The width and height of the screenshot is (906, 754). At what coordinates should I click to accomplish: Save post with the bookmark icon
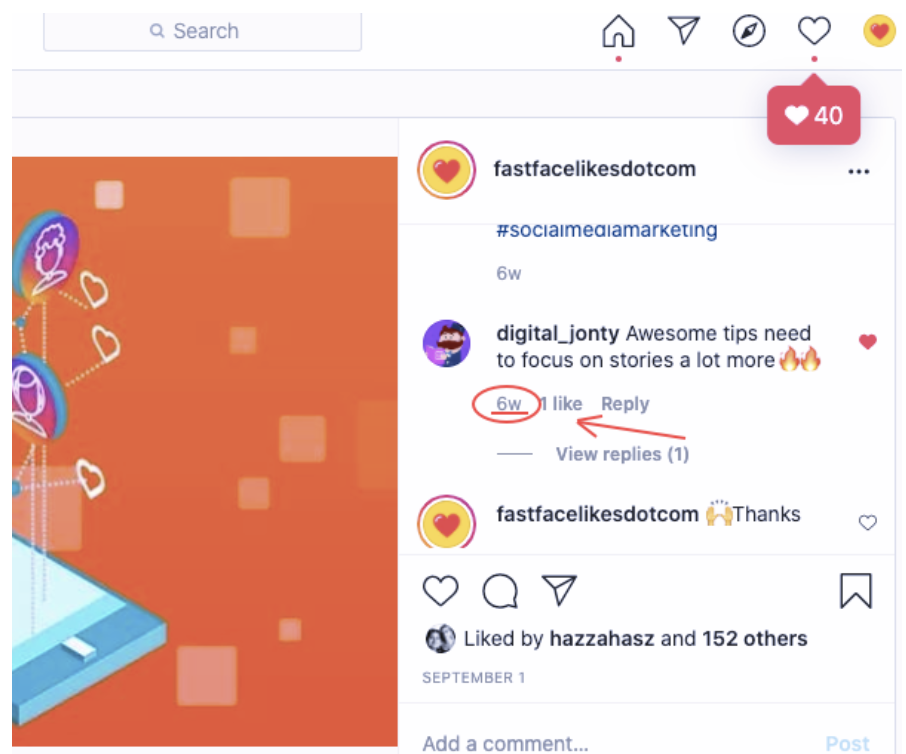(x=856, y=590)
